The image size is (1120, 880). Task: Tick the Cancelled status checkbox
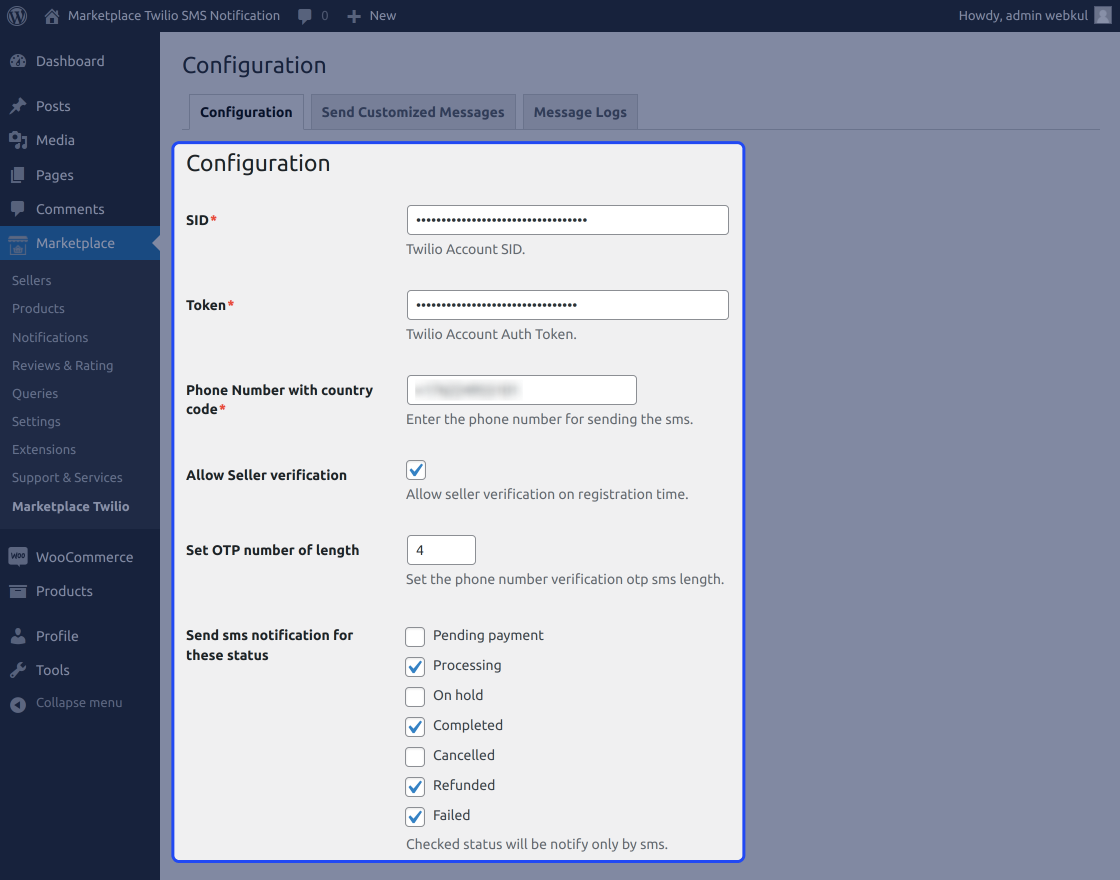415,756
